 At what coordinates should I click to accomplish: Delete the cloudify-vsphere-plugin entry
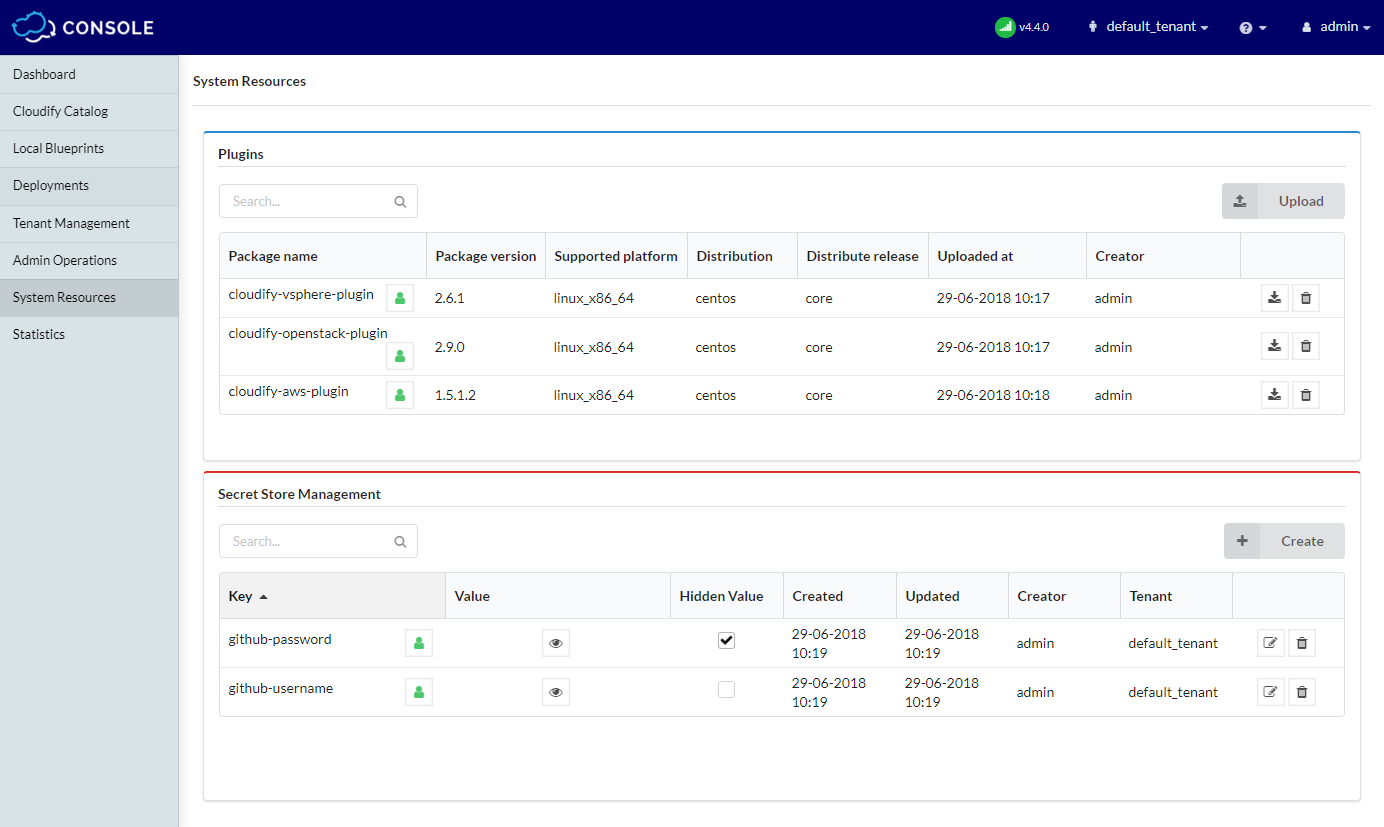point(1305,298)
